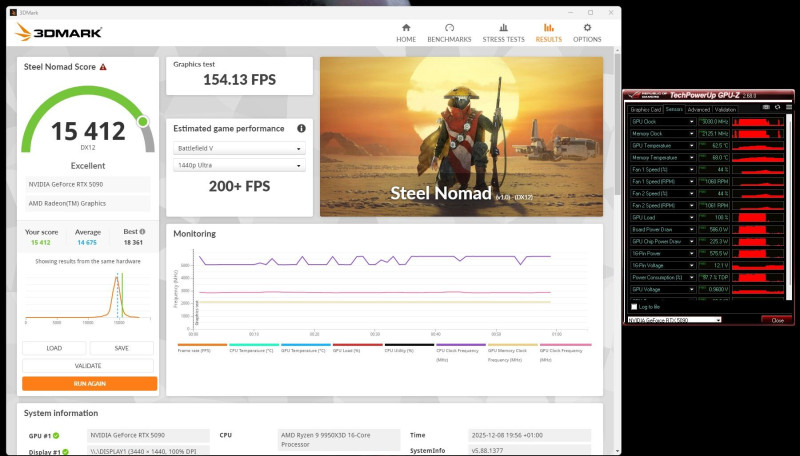Click the GPU Clock red graph
800x456 pixels.
pyautogui.click(x=758, y=122)
